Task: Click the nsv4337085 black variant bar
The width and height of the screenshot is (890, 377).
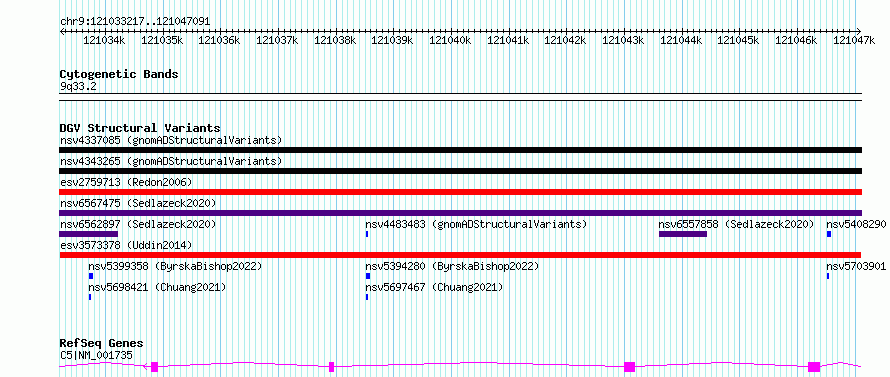Action: point(460,150)
